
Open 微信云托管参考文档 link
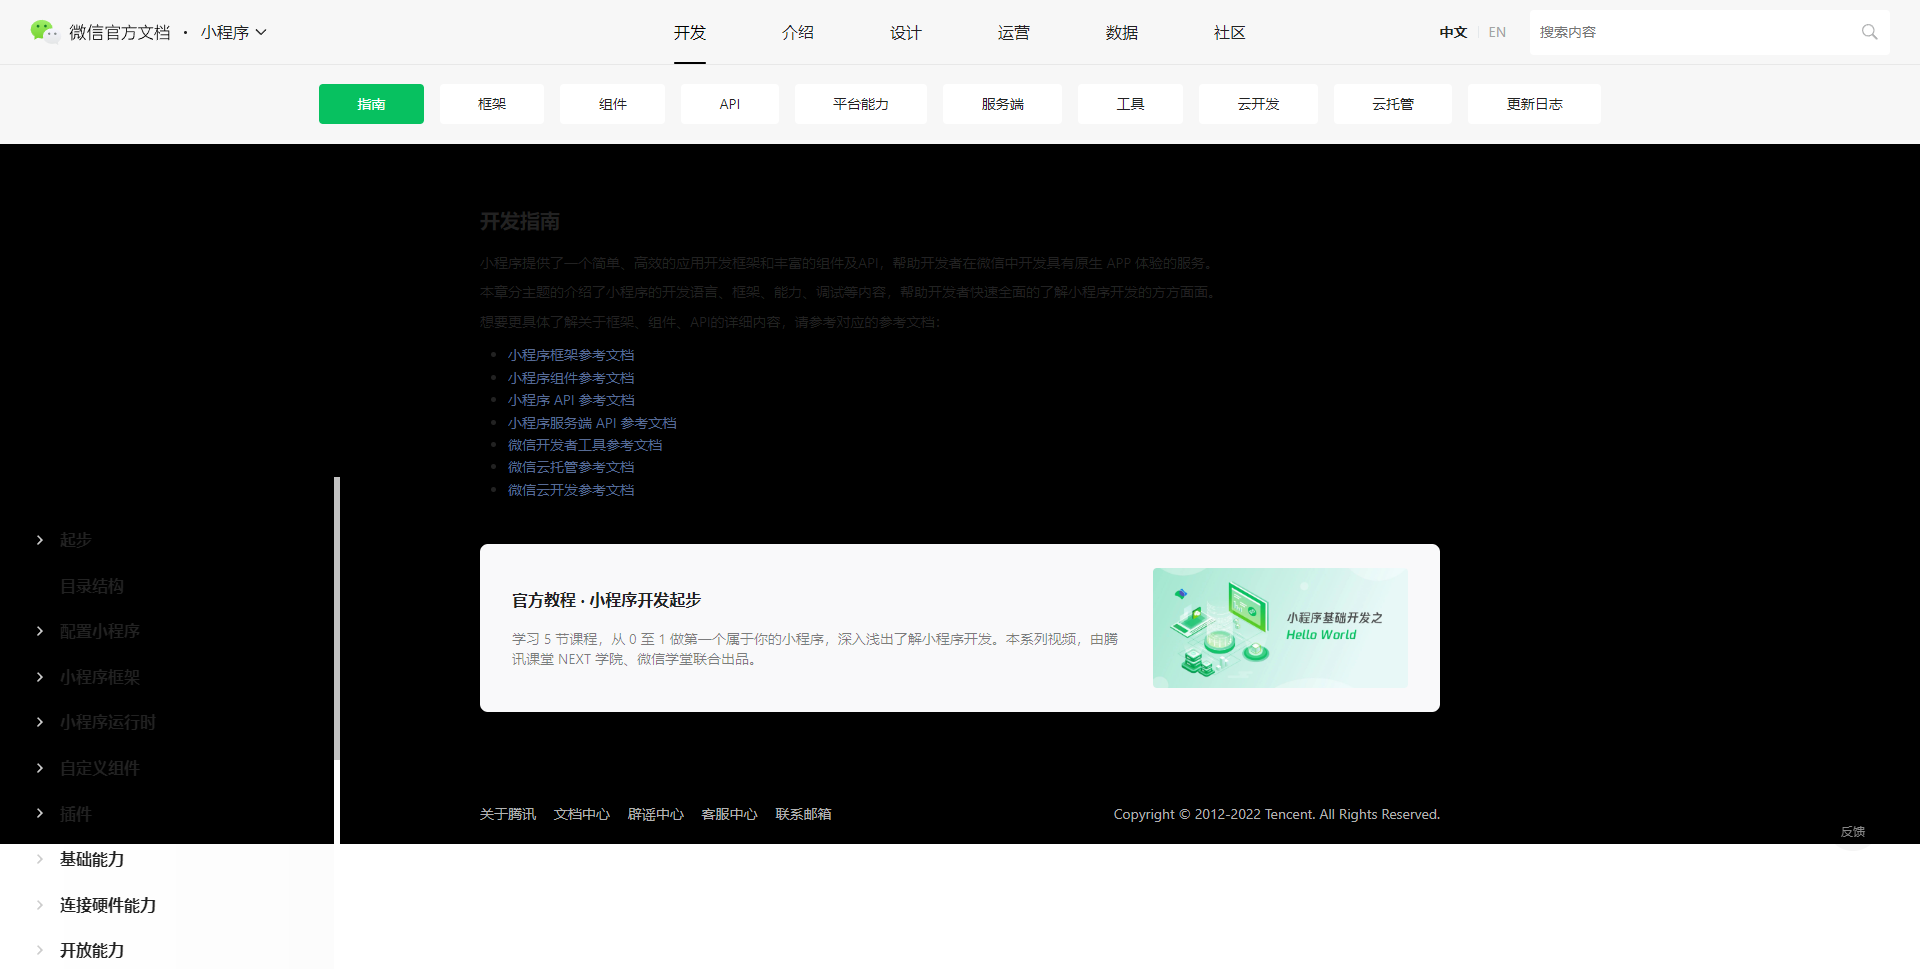pos(571,467)
